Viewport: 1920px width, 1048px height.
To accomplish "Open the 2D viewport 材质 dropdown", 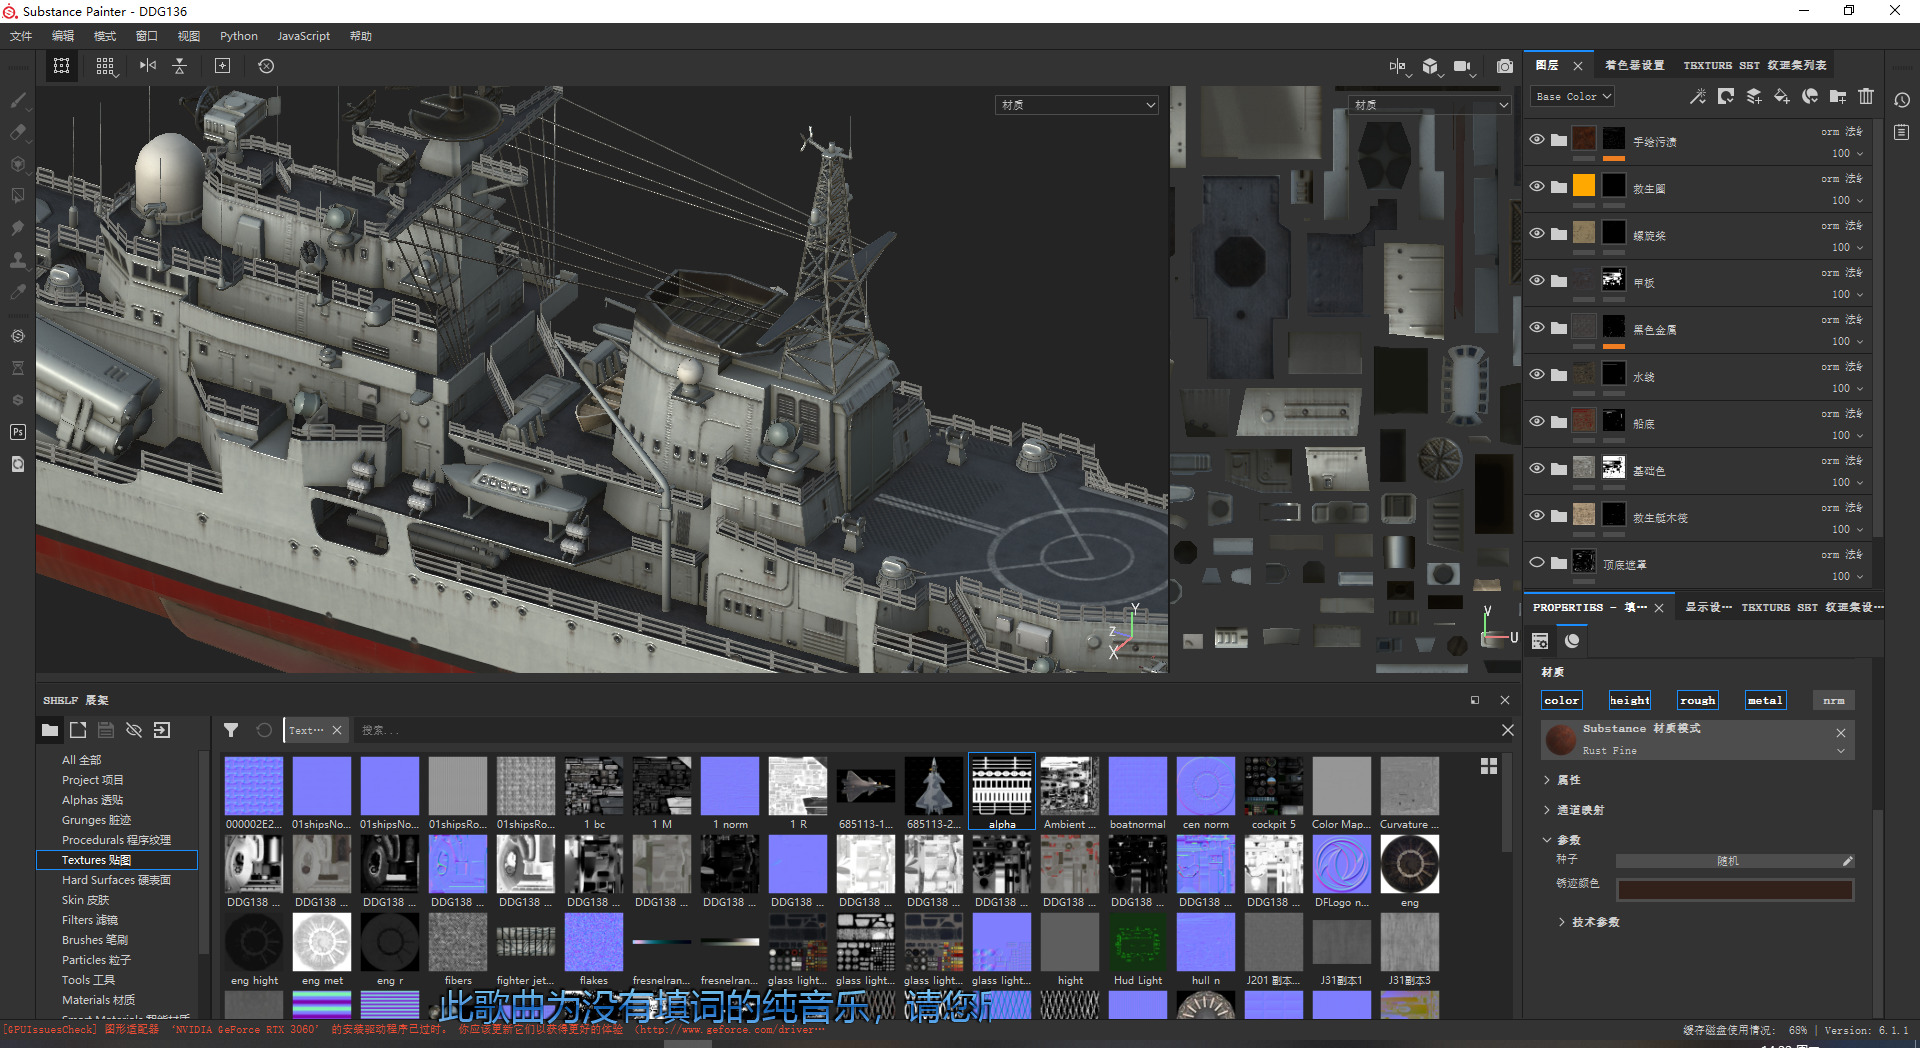I will [x=1429, y=105].
